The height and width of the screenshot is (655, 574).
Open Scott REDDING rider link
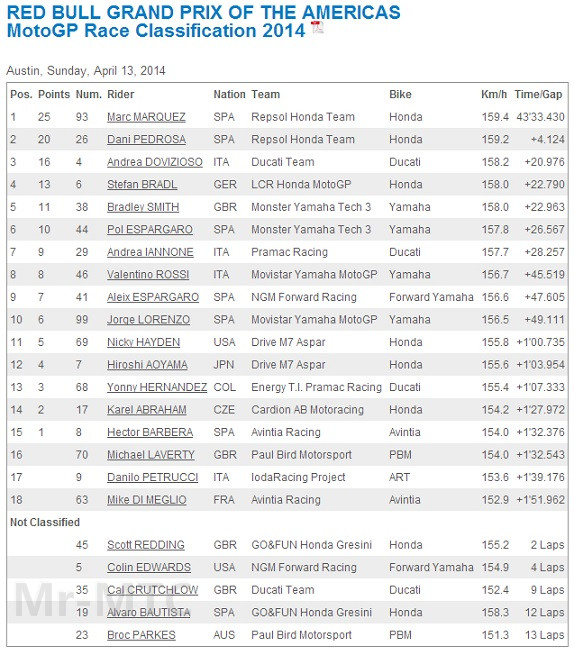(x=146, y=546)
